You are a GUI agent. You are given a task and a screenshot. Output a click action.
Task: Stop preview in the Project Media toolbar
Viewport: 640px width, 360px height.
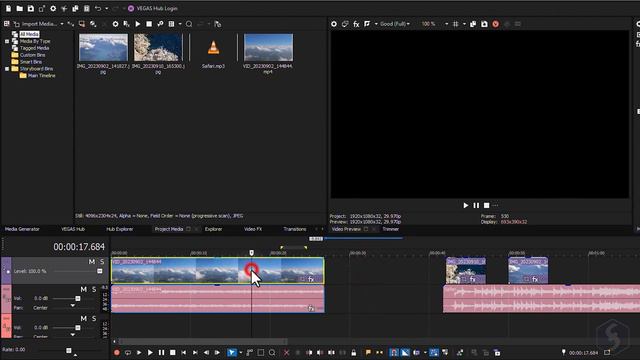(149, 24)
